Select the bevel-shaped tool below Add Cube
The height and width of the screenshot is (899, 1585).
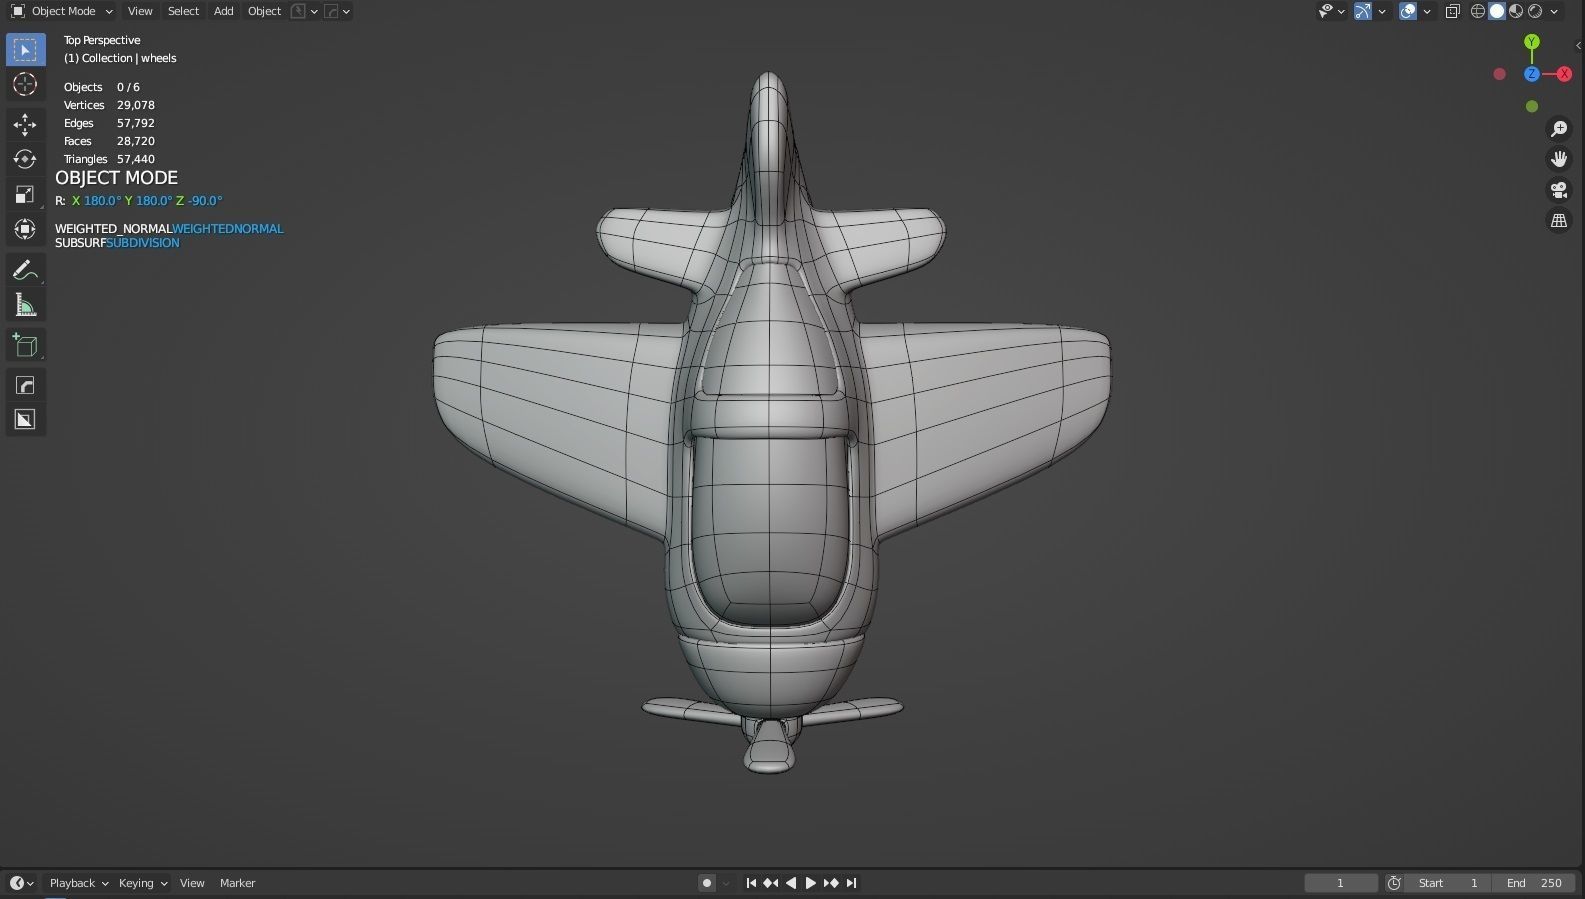click(x=25, y=385)
